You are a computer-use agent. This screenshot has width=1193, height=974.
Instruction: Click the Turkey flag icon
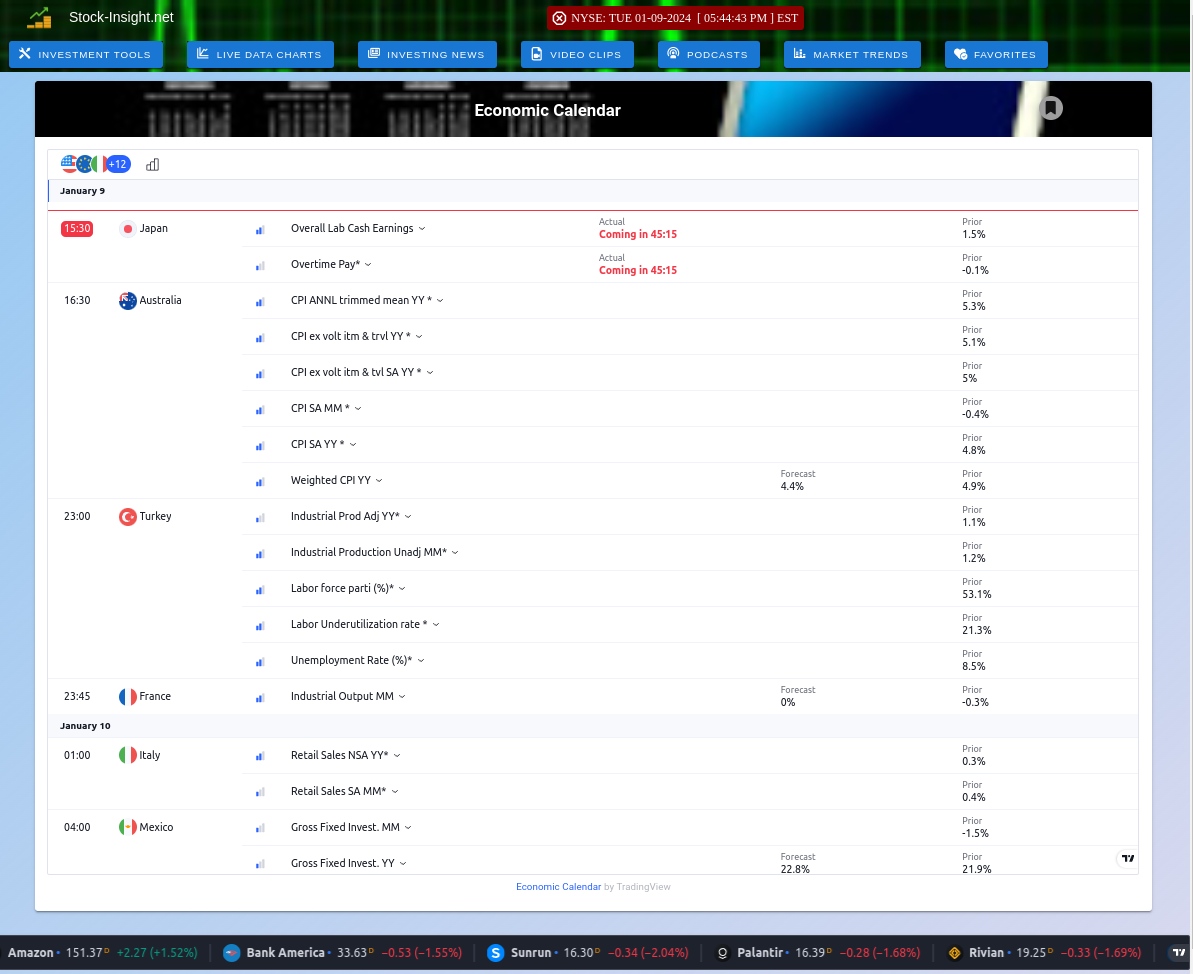(128, 517)
